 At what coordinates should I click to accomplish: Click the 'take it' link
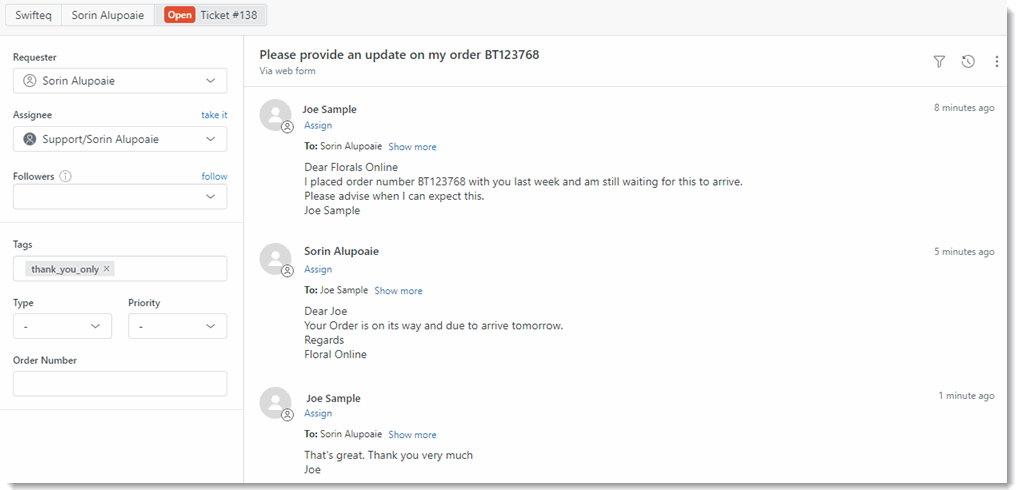pyautogui.click(x=214, y=115)
